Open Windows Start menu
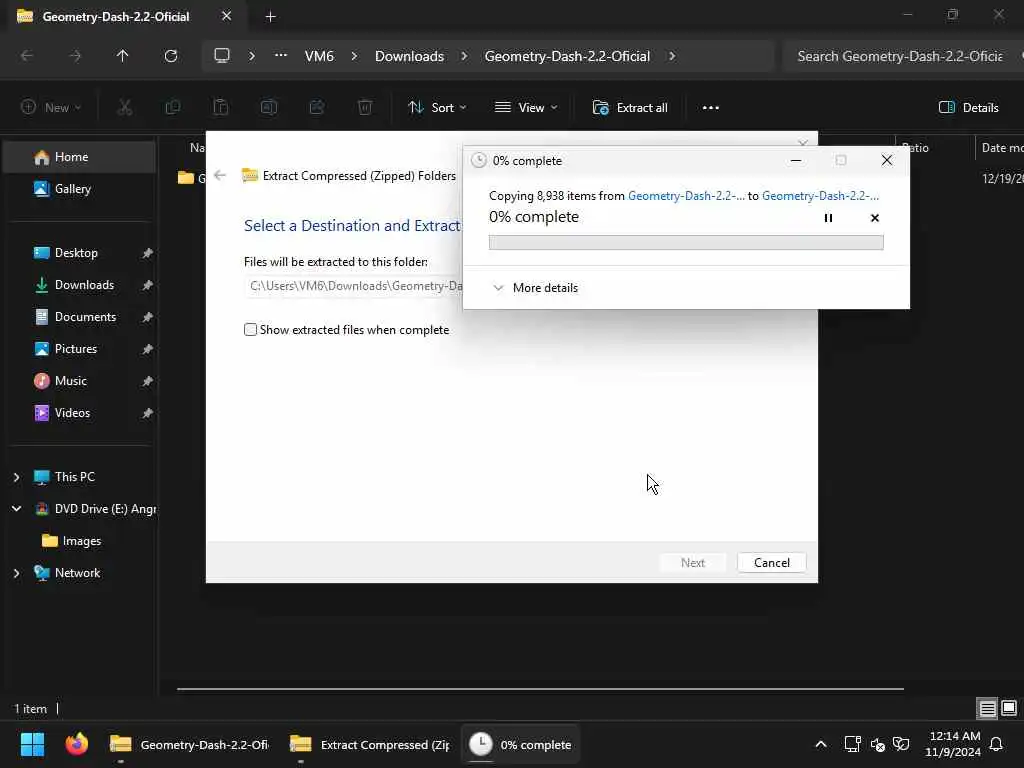 click(x=32, y=744)
